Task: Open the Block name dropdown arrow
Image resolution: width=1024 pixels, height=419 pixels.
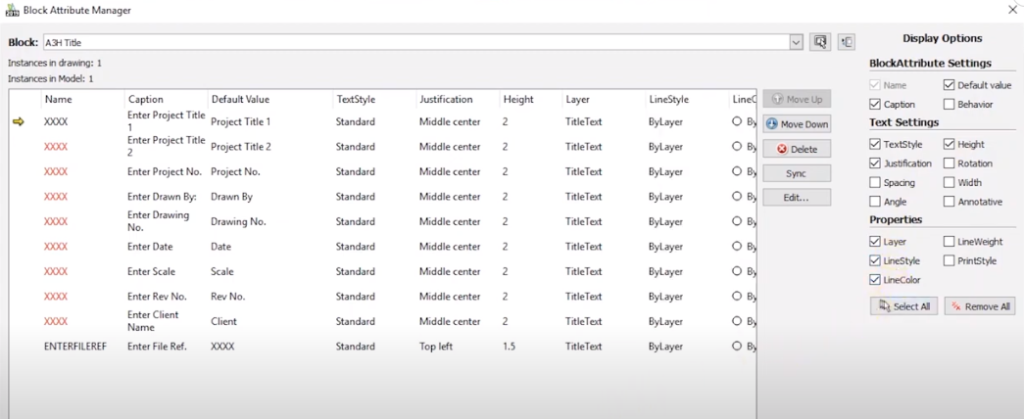Action: pos(796,43)
